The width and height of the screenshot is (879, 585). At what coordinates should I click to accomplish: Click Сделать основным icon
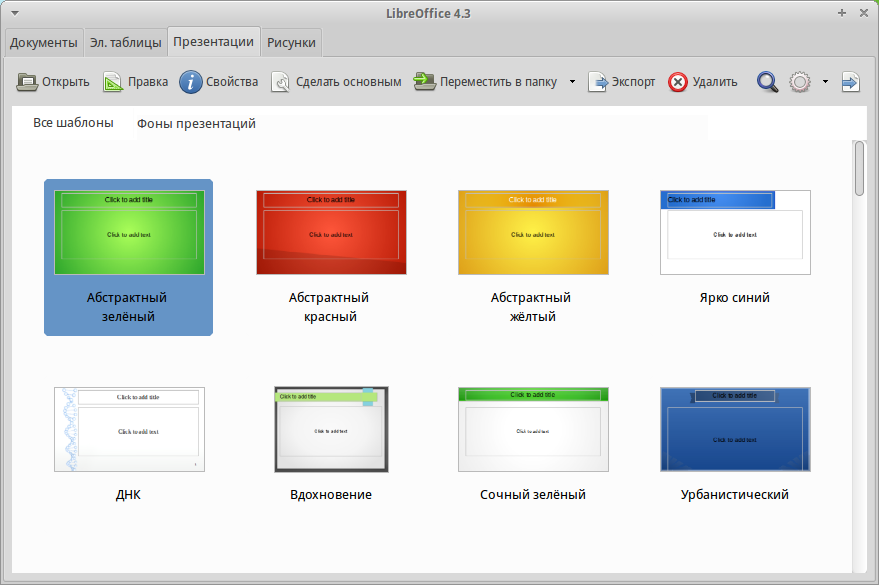[281, 82]
